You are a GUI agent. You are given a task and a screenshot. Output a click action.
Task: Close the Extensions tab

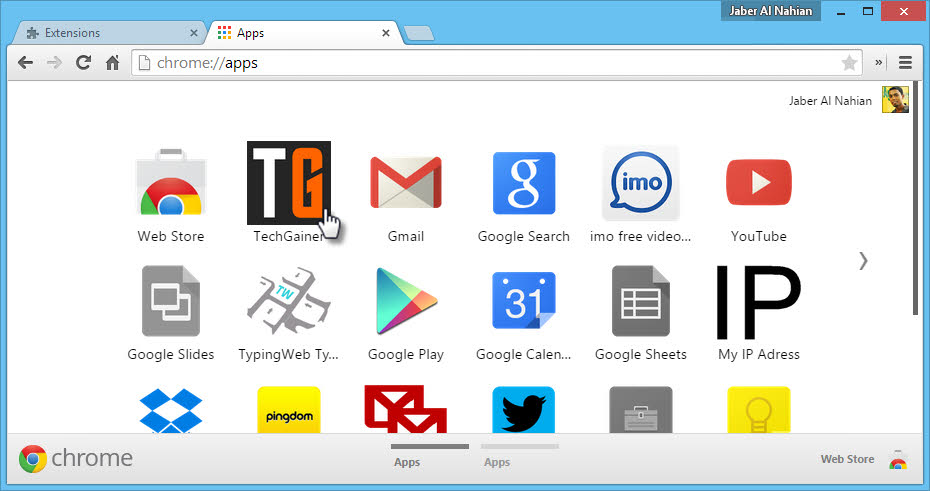pyautogui.click(x=193, y=33)
